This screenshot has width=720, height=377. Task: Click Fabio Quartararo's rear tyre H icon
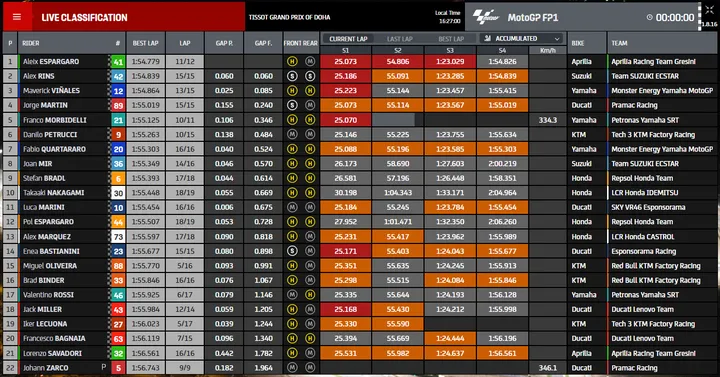[310, 149]
